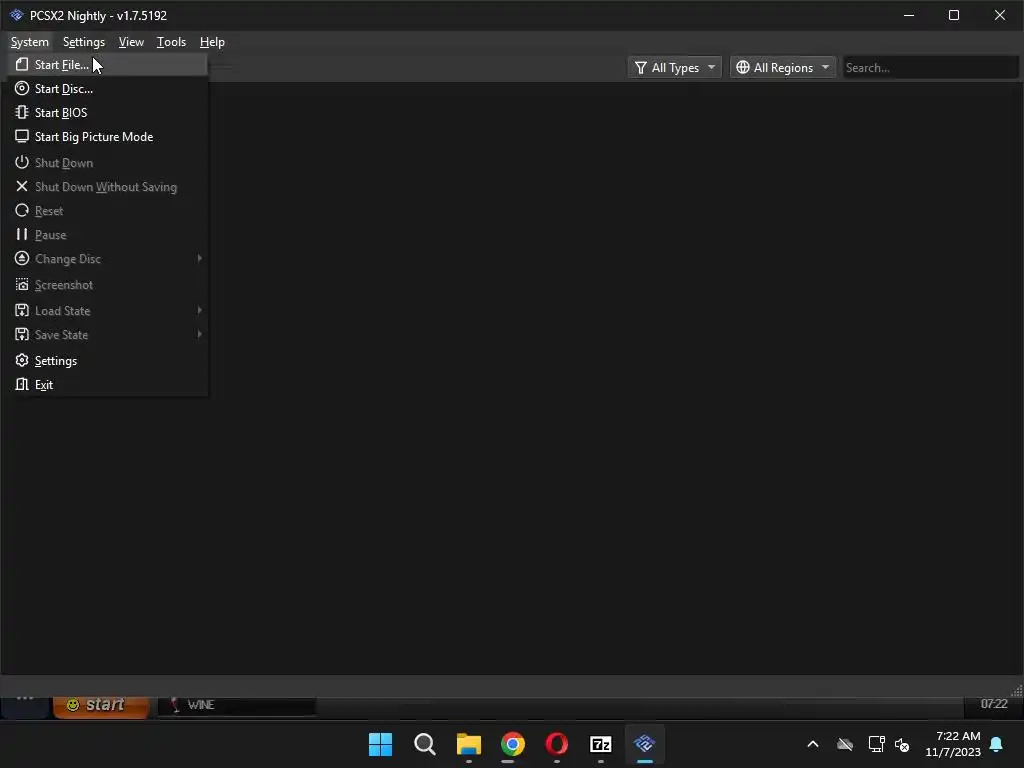Choose Settings entry in System menu
The image size is (1024, 768).
108,360
